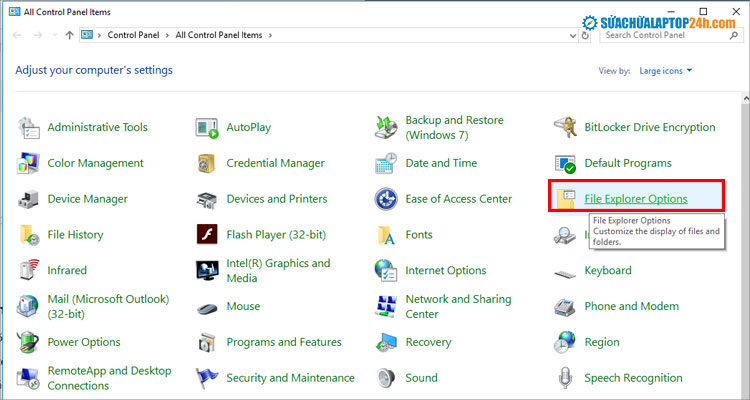750x400 pixels.
Task: Open the recent locations dropdown arrow
Action: [x=55, y=35]
